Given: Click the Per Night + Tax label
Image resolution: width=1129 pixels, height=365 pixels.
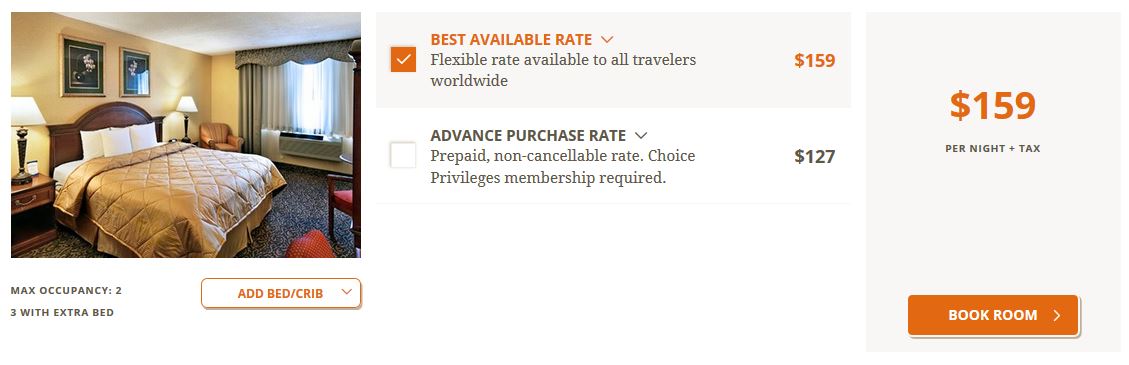Looking at the screenshot, I should (x=992, y=149).
